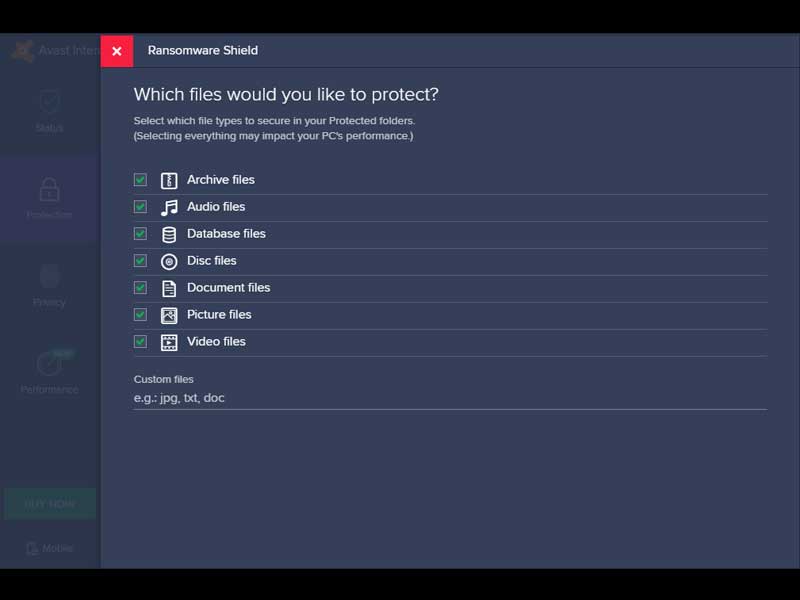Click the Picture files image icon

tap(169, 315)
